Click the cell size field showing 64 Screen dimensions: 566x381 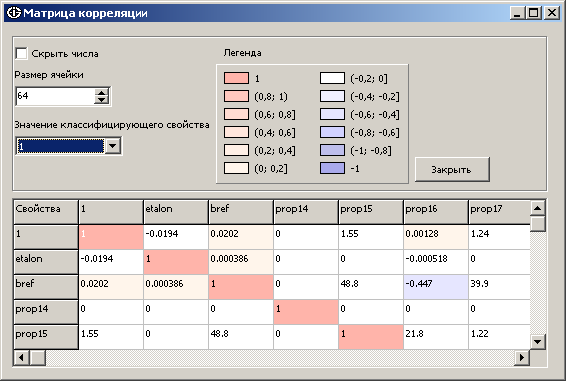point(56,96)
